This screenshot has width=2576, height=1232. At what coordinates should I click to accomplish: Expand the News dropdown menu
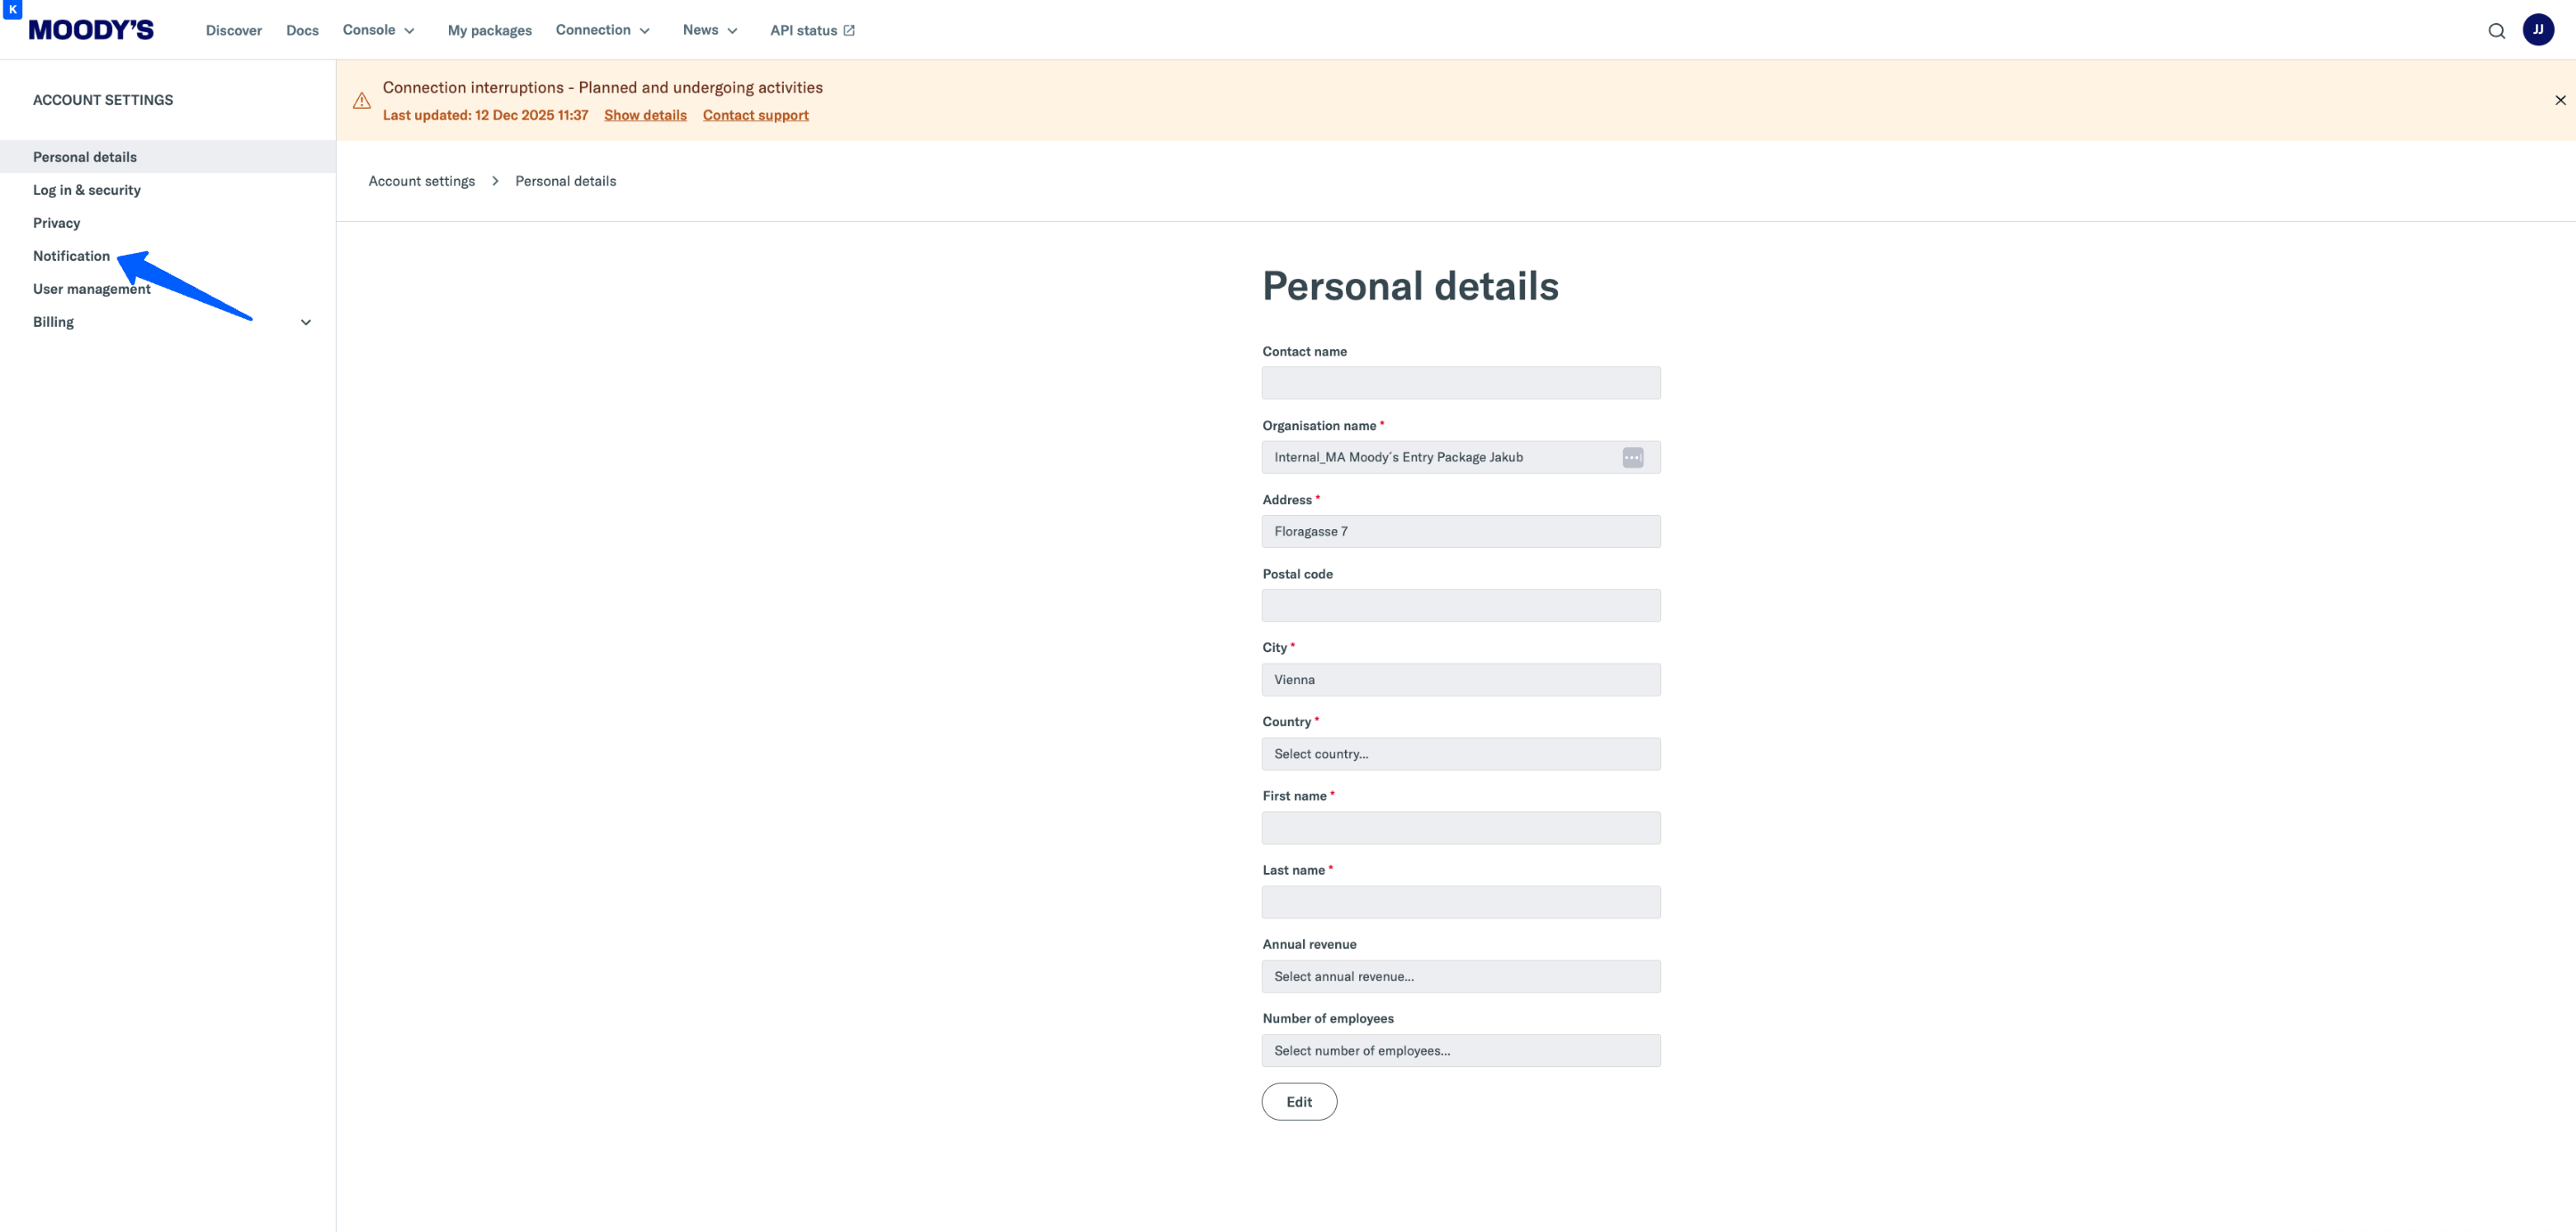710,30
